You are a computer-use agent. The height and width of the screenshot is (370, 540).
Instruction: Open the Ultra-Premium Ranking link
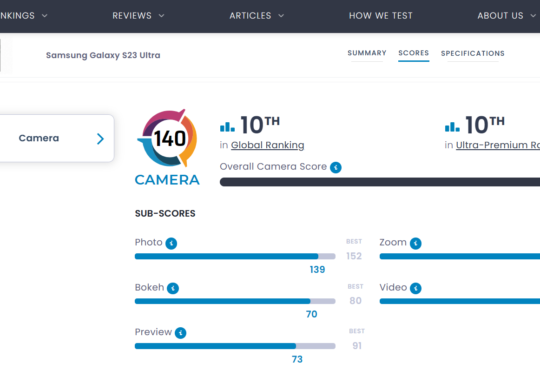coord(498,145)
